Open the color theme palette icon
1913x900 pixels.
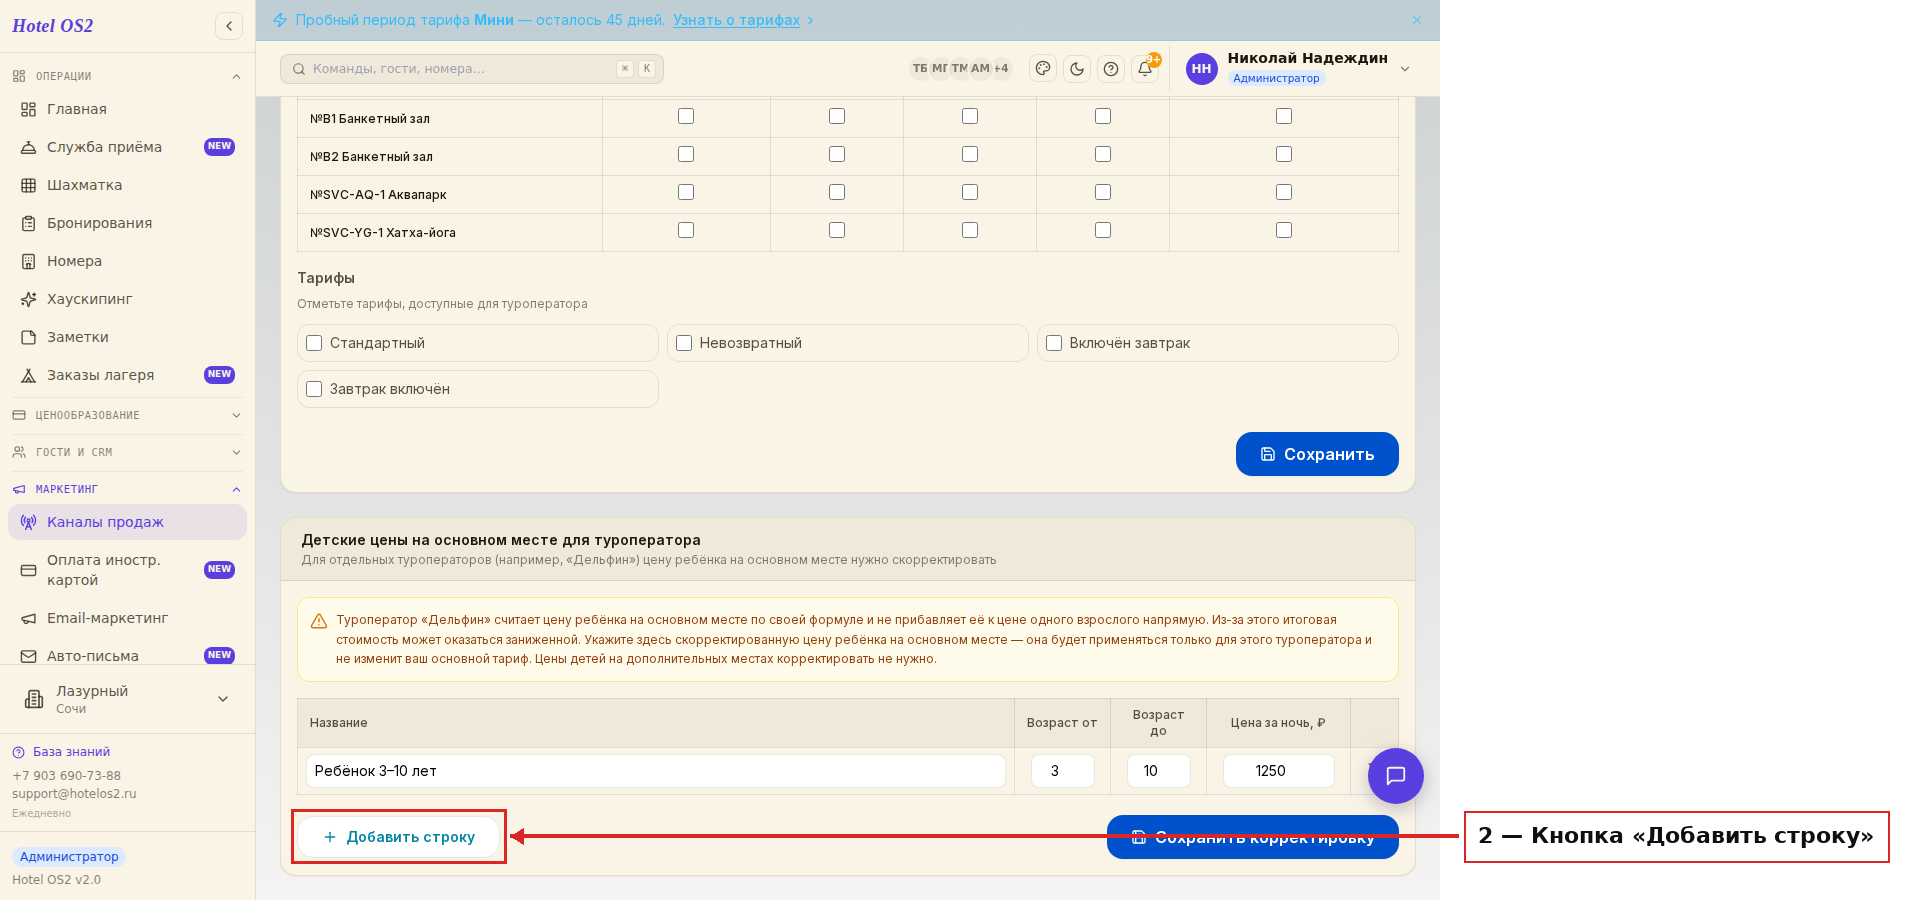point(1043,69)
